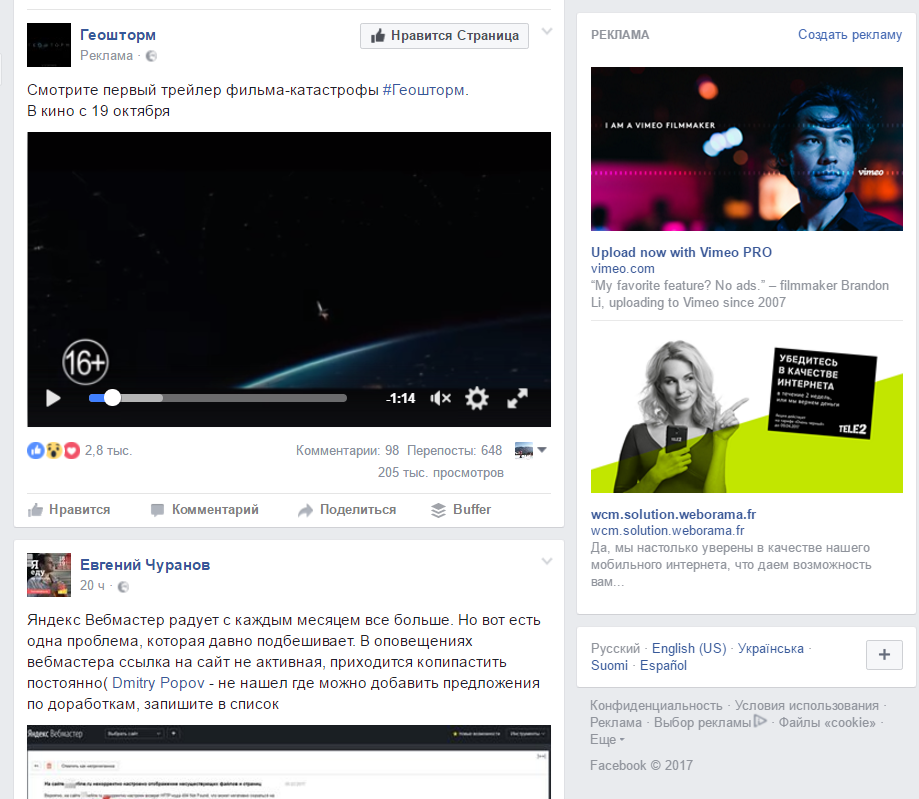Viewport: 919px width, 799px height.
Task: View the wow reaction icon
Action: coord(53,450)
